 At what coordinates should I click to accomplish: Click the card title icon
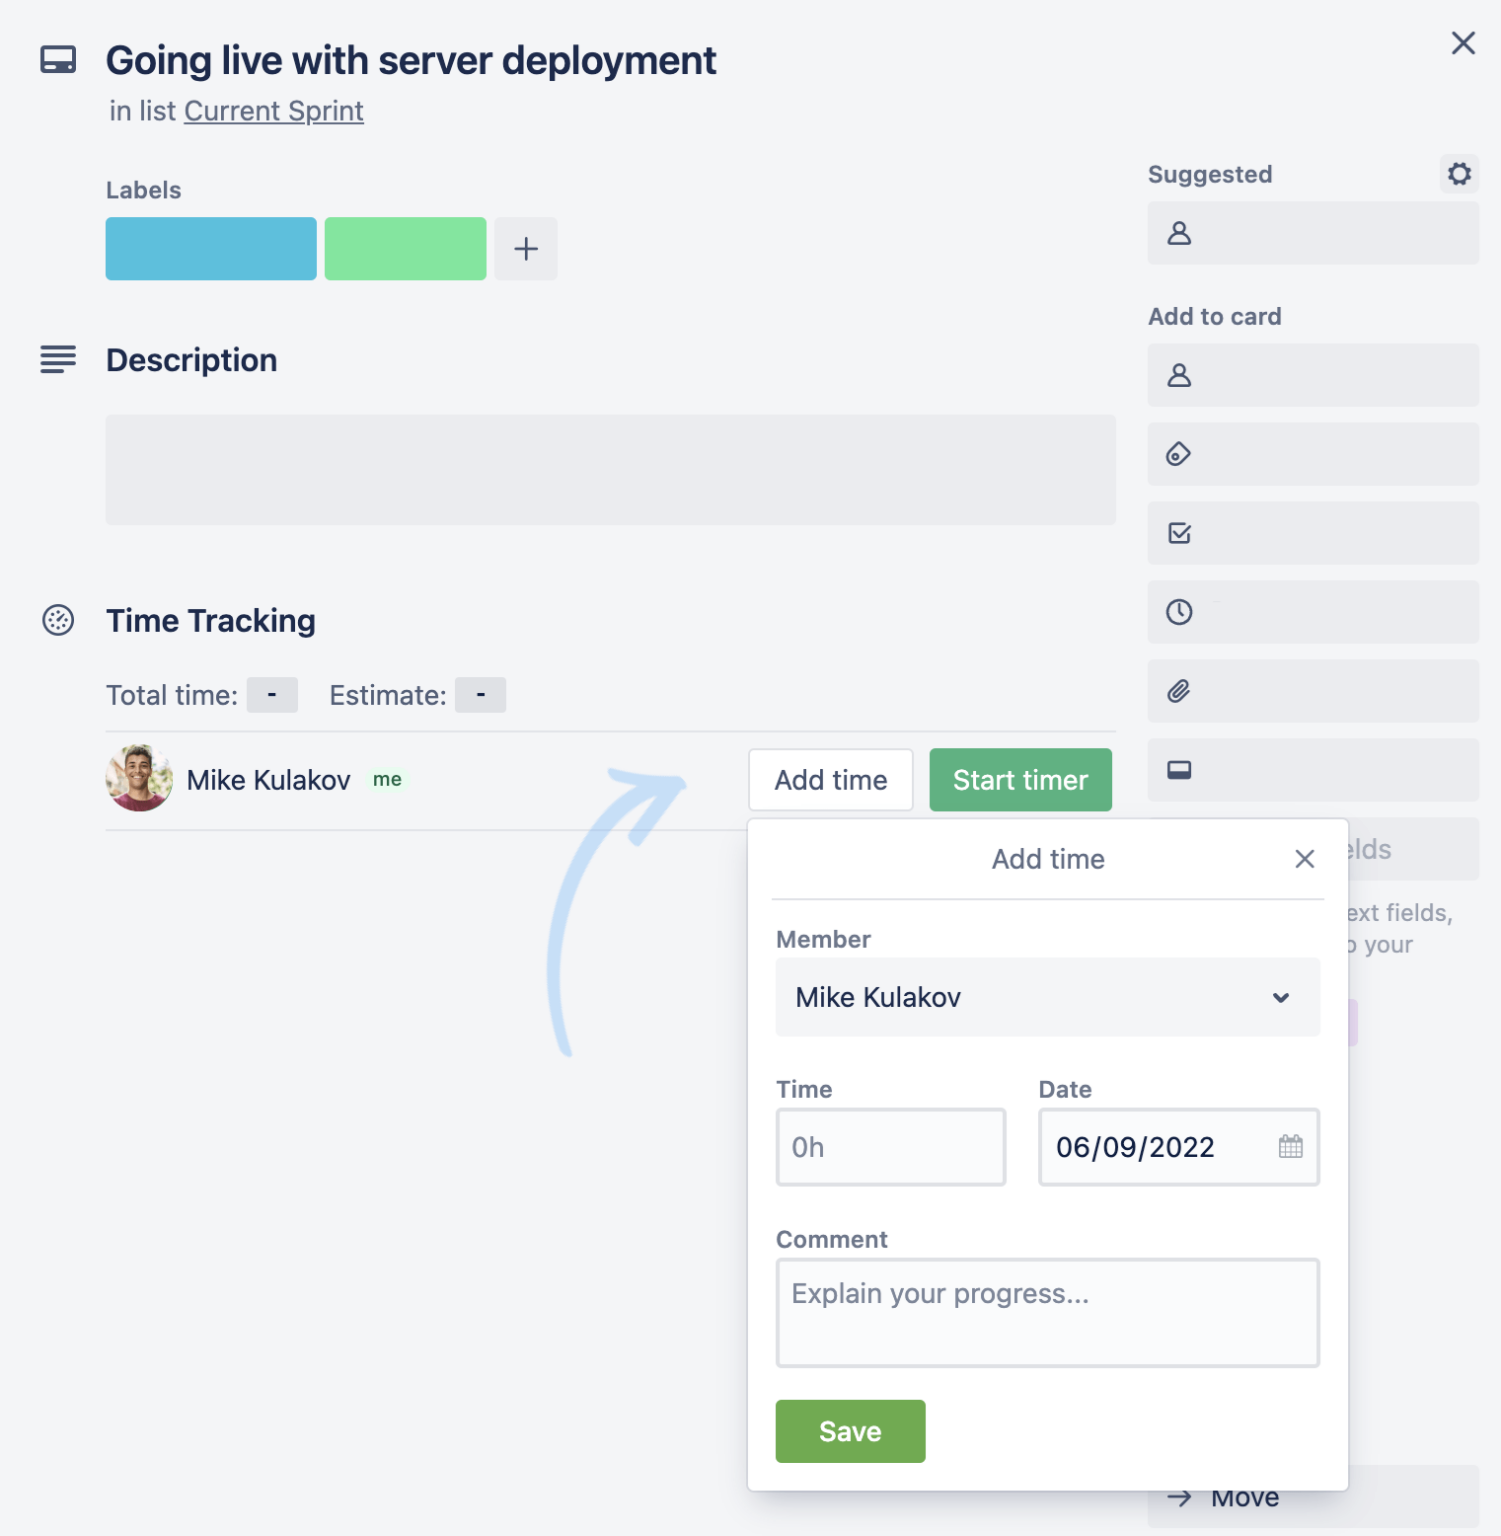(x=57, y=60)
